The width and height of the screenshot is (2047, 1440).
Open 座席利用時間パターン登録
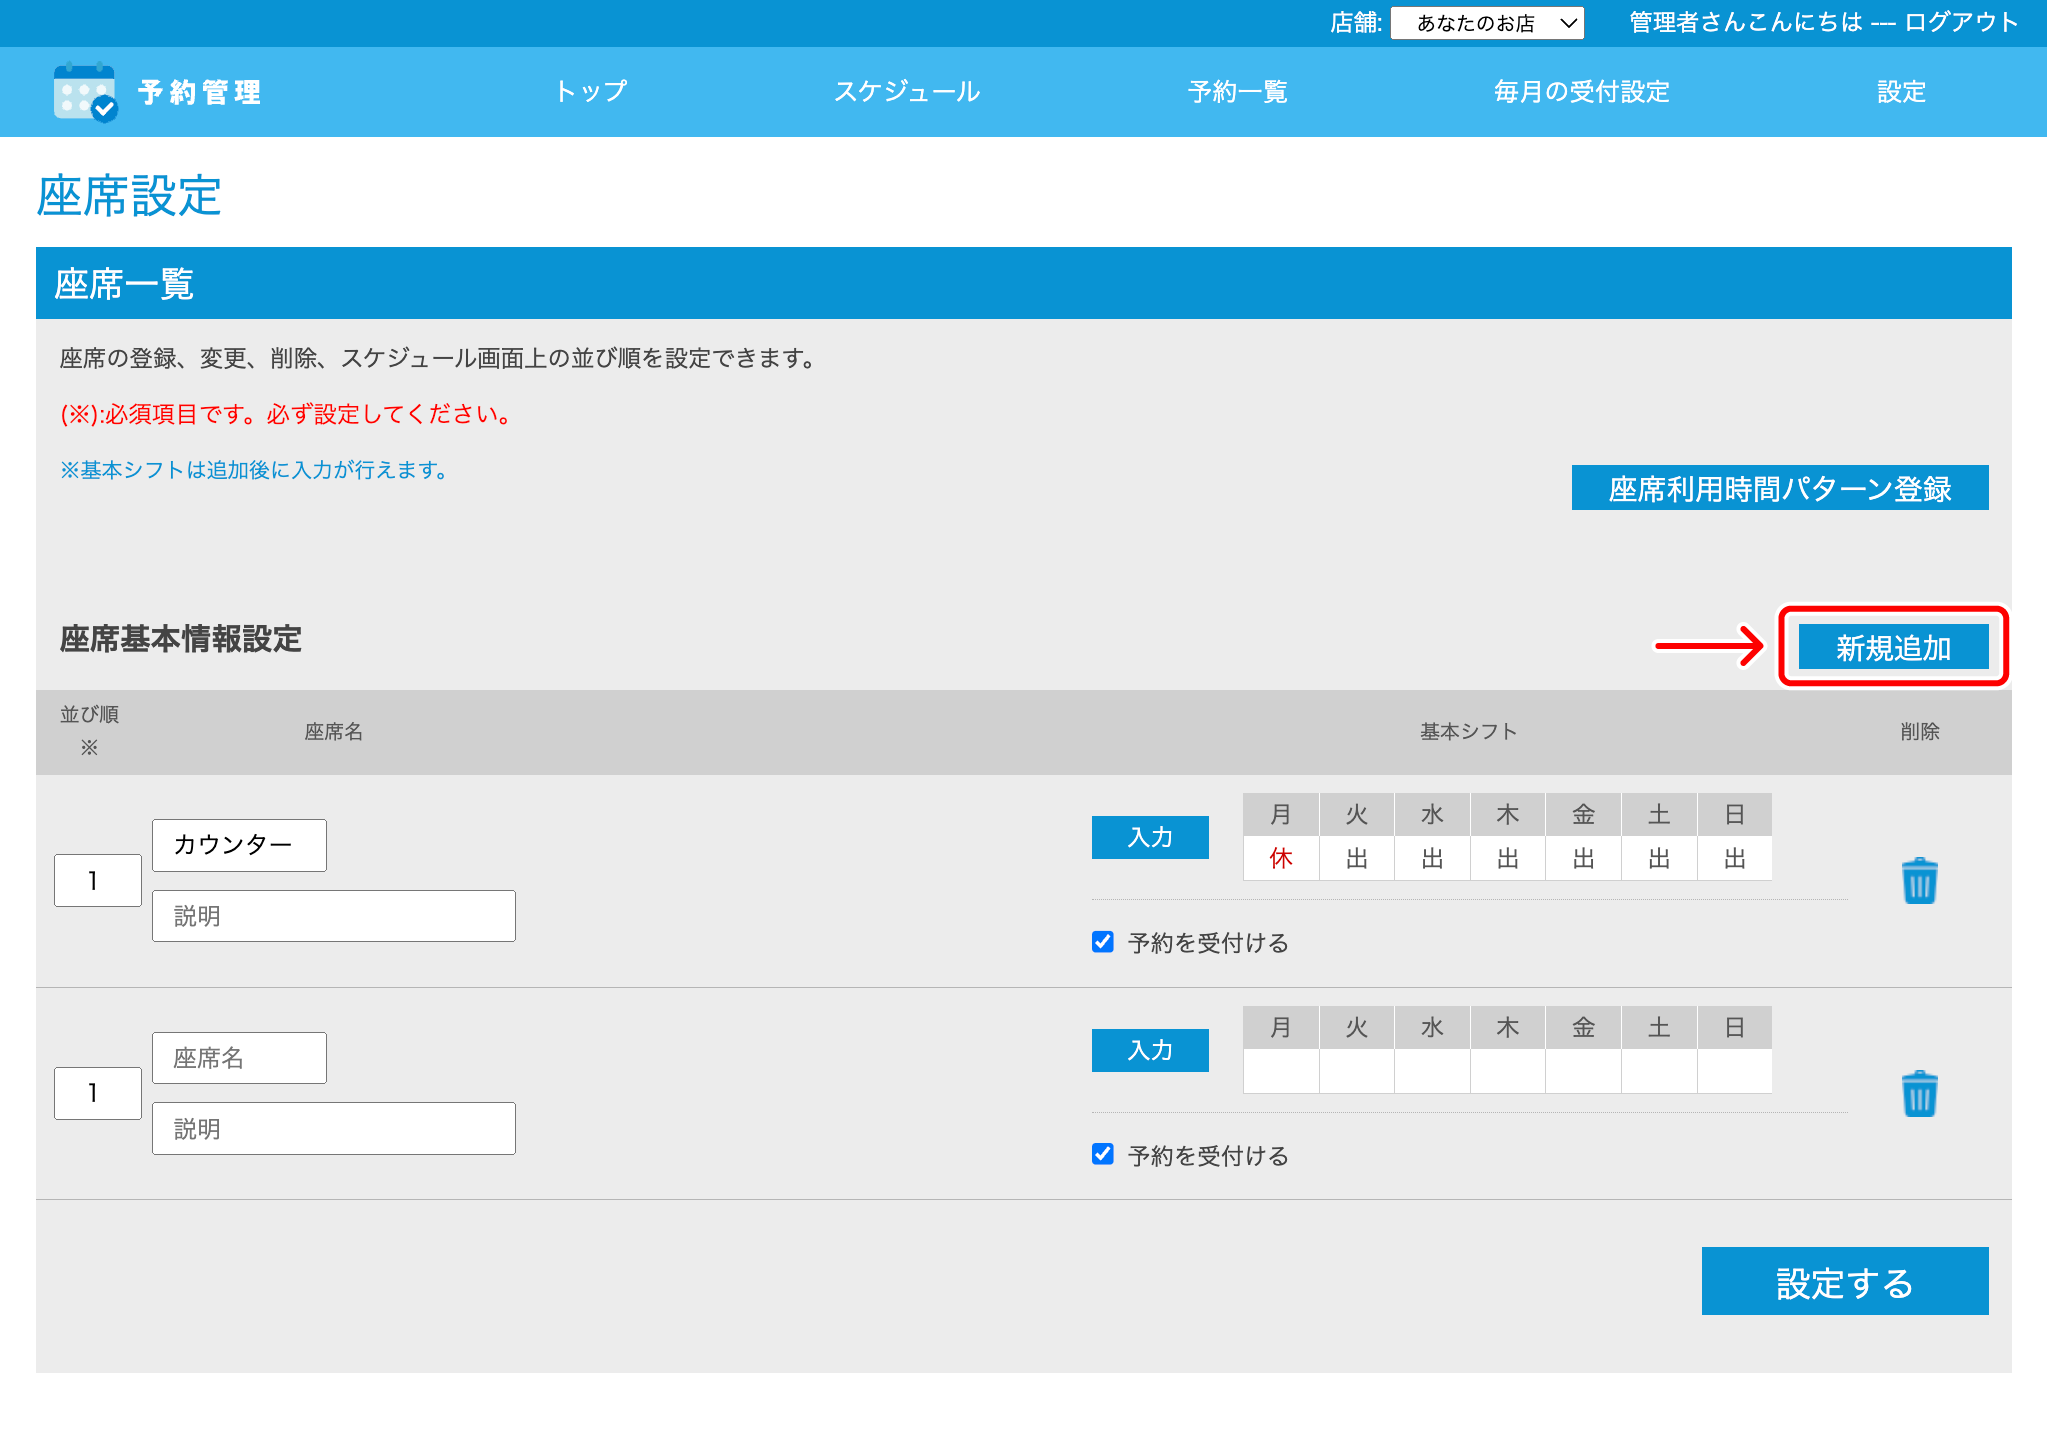[x=1779, y=488]
